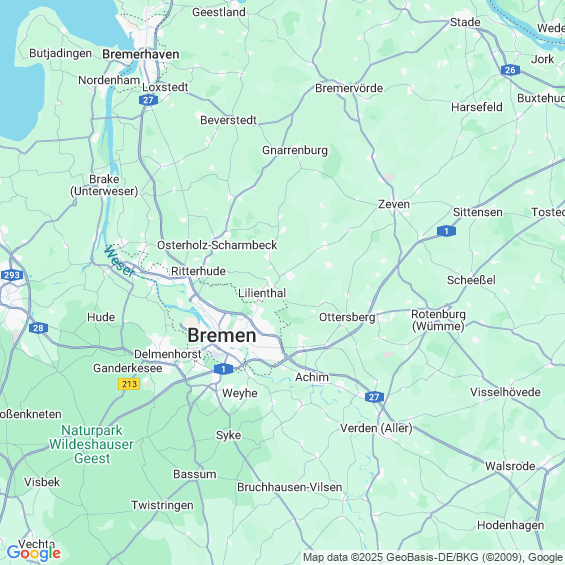Click the A27 shield near Verden
Viewport: 565px width, 565px height.
pos(374,397)
